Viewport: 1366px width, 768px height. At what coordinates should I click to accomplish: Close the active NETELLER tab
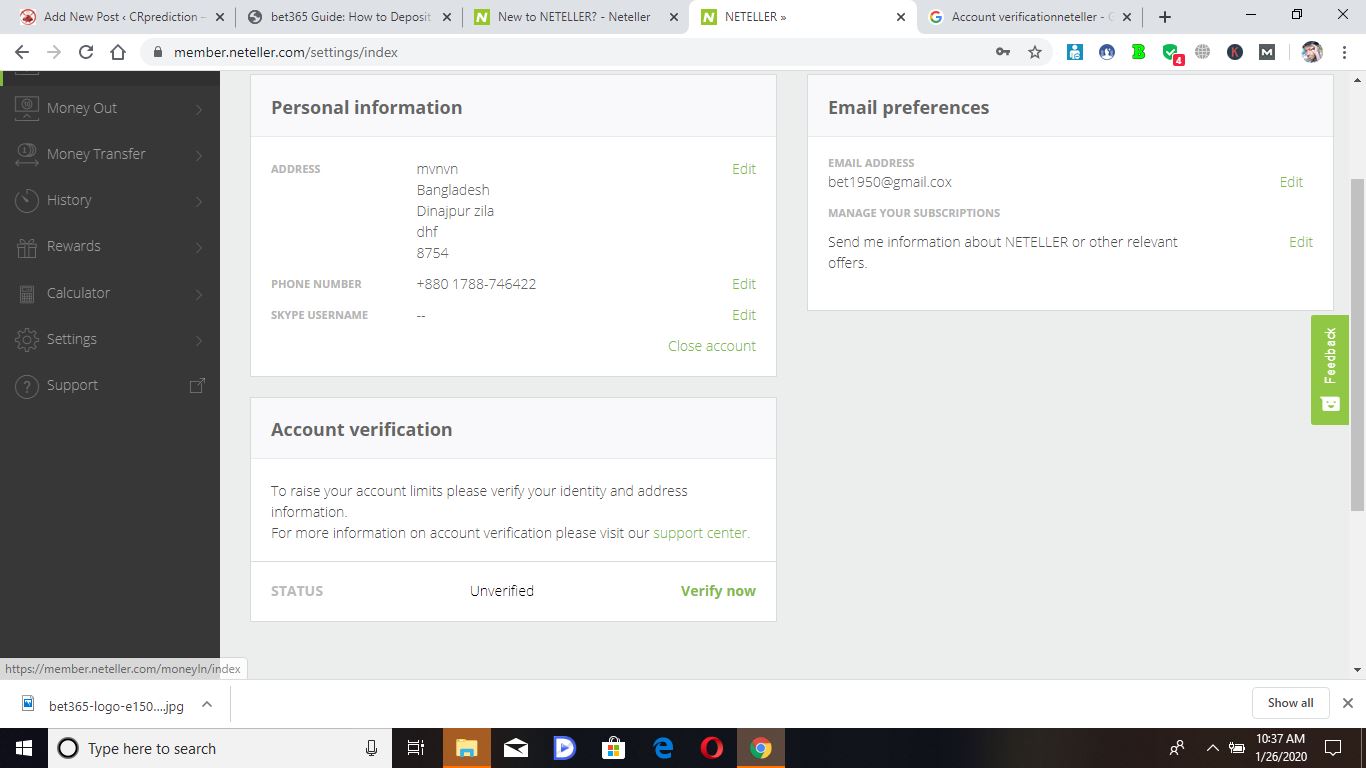coord(901,17)
